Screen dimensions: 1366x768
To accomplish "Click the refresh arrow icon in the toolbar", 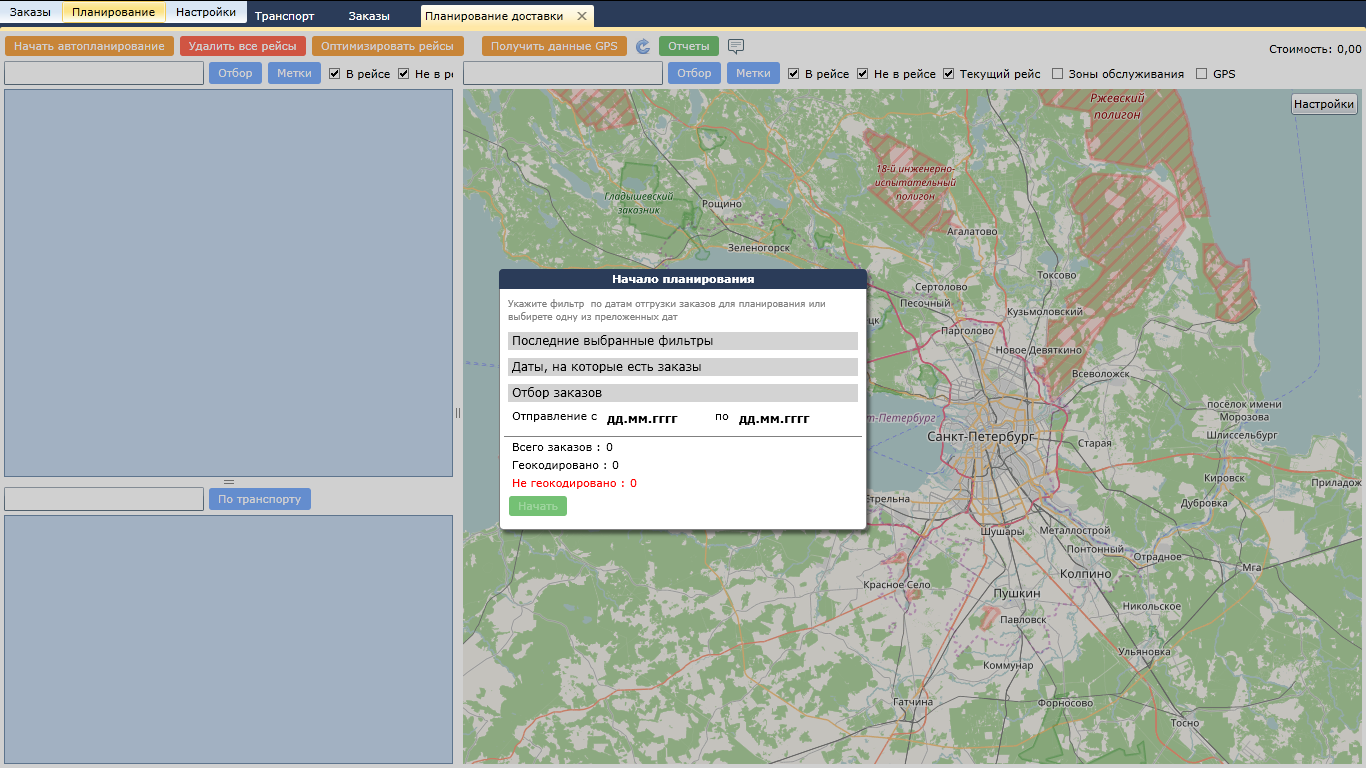I will click(643, 46).
